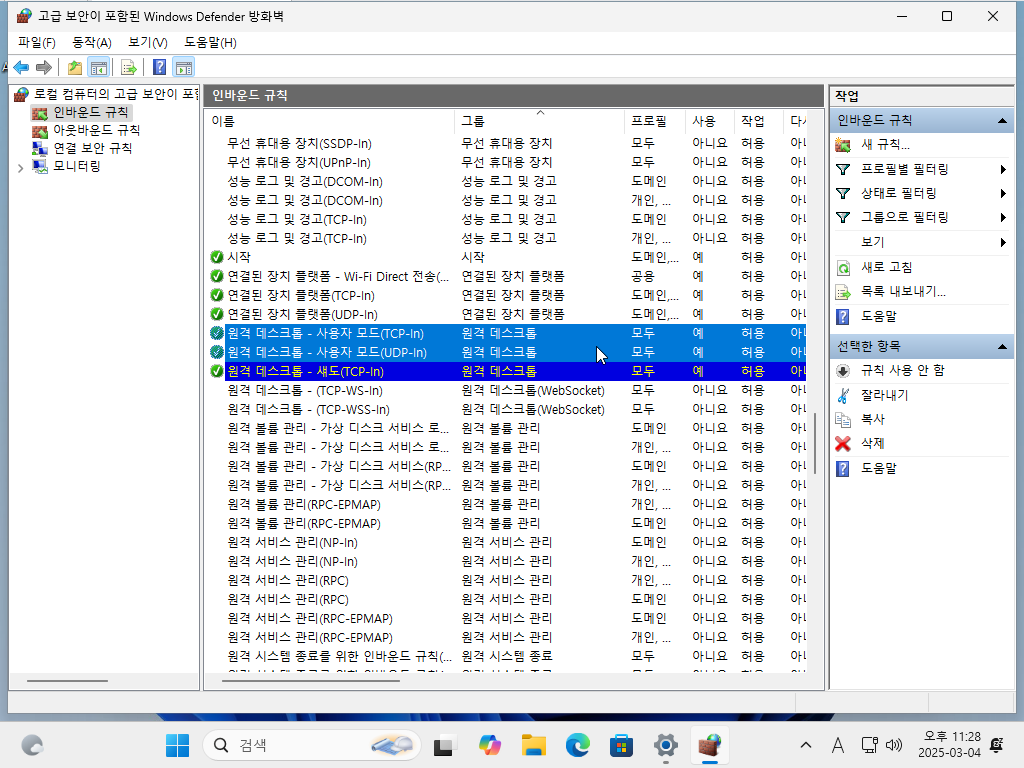The image size is (1024, 768).
Task: Click the green check icon of 원격 데스크톱 - 섀도(TCP-In)
Action: pyautogui.click(x=217, y=371)
